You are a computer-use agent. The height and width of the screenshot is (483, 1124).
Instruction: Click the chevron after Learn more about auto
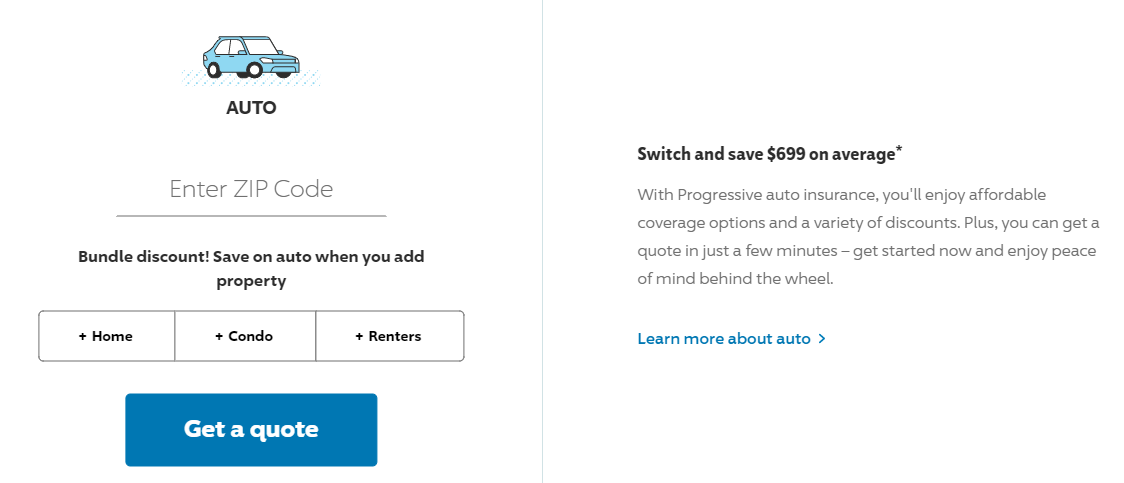pyautogui.click(x=822, y=339)
